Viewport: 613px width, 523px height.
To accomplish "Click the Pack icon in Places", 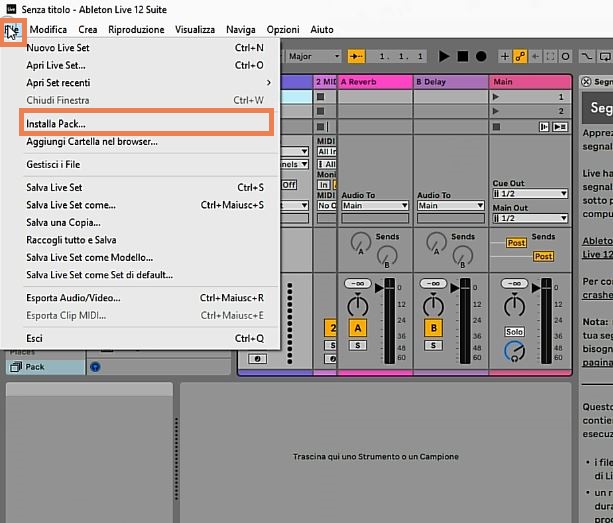I will tap(16, 367).
